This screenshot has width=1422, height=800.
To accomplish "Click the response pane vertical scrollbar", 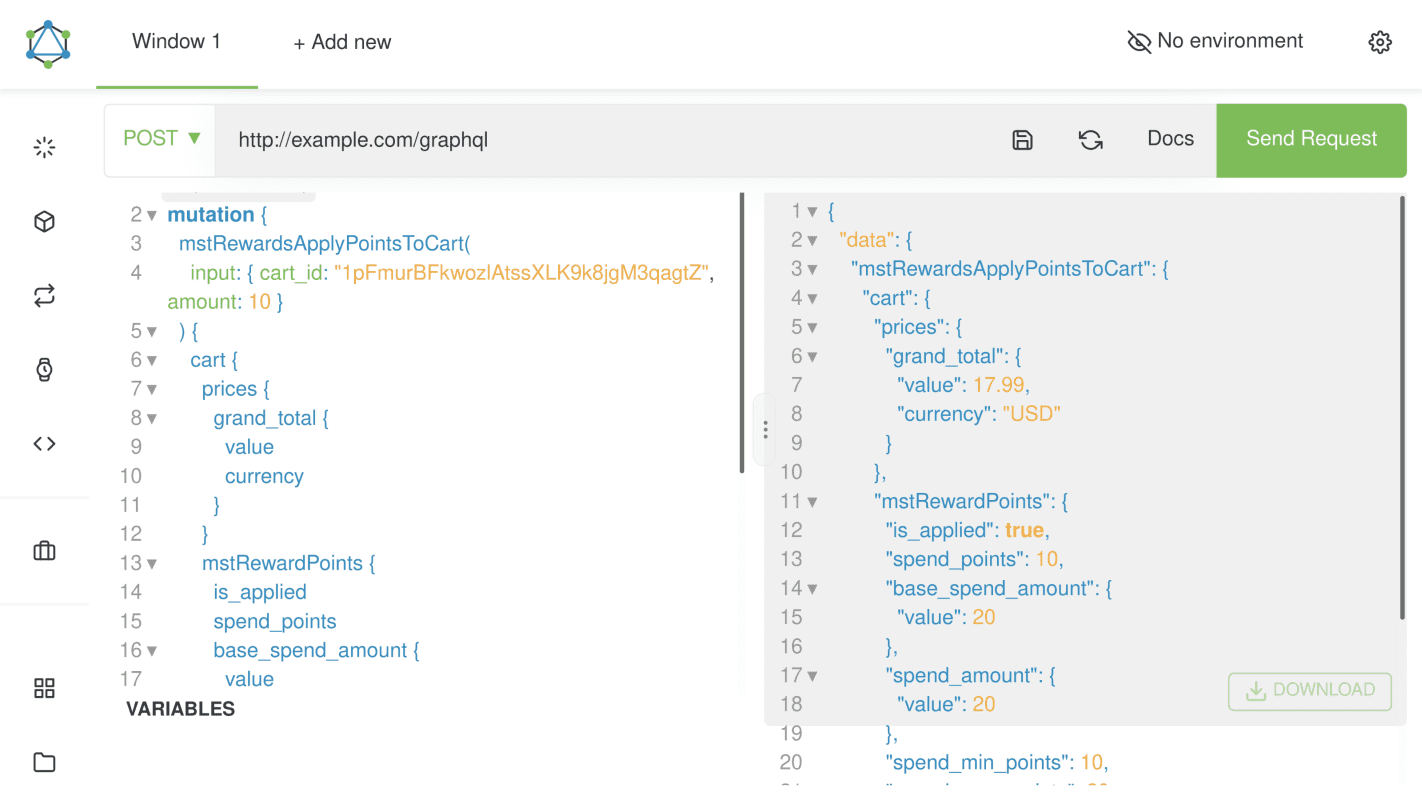I will click(x=1402, y=408).
